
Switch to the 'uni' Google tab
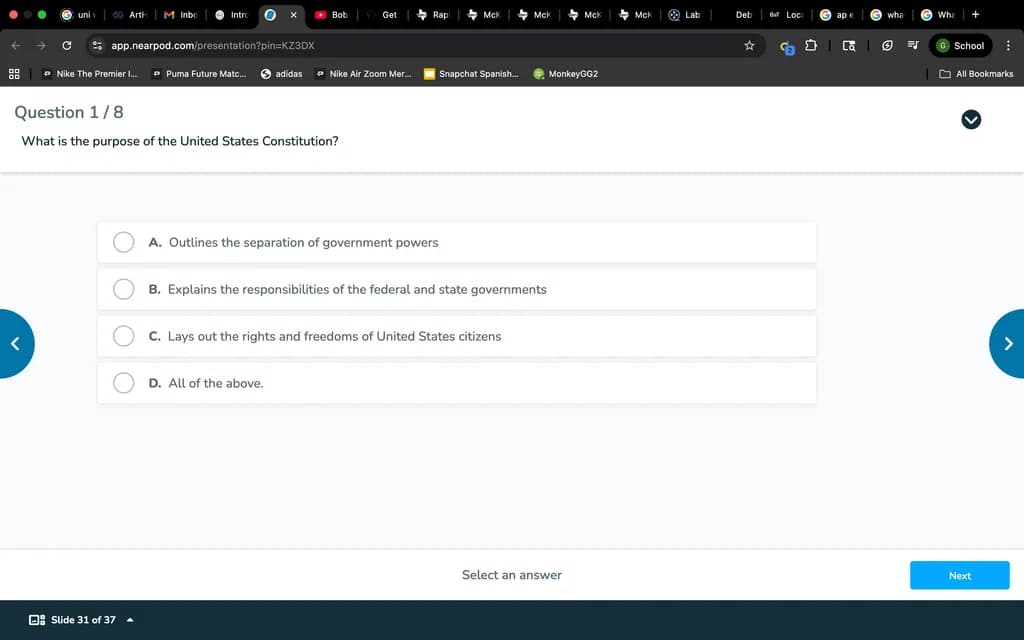[79, 14]
